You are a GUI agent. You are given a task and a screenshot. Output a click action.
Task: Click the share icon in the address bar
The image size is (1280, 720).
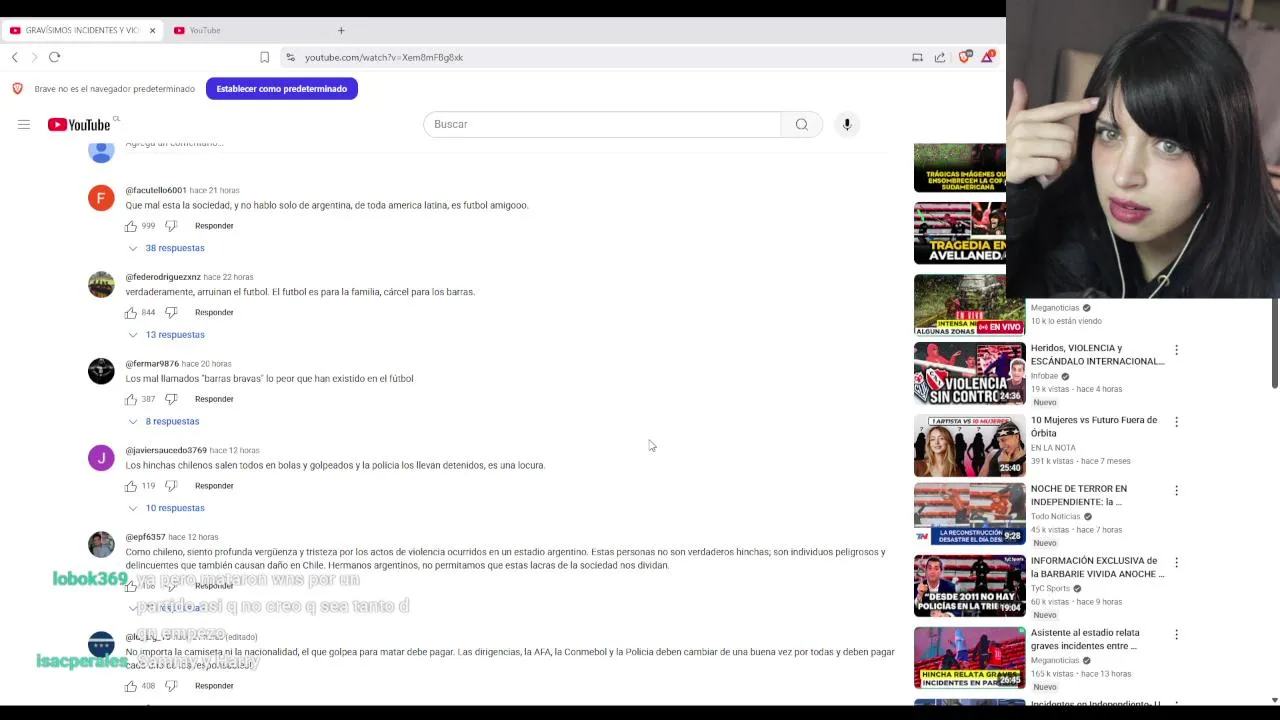pyautogui.click(x=940, y=57)
